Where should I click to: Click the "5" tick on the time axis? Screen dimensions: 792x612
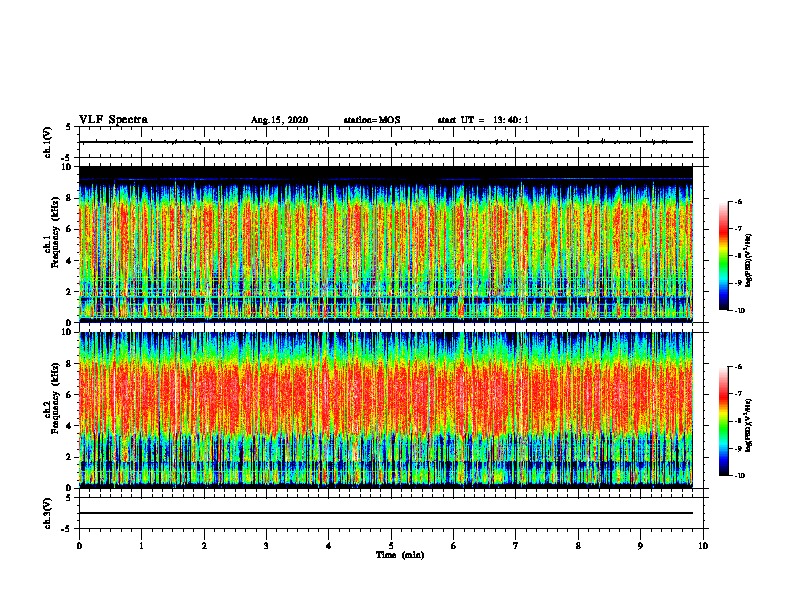[391, 546]
